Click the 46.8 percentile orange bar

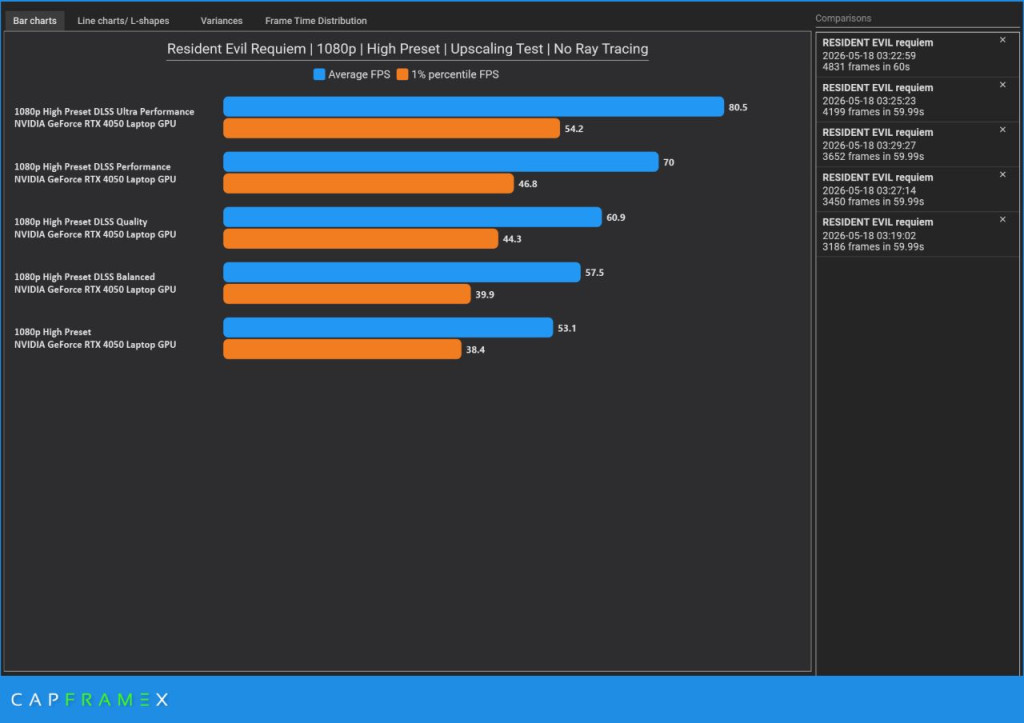(x=368, y=184)
